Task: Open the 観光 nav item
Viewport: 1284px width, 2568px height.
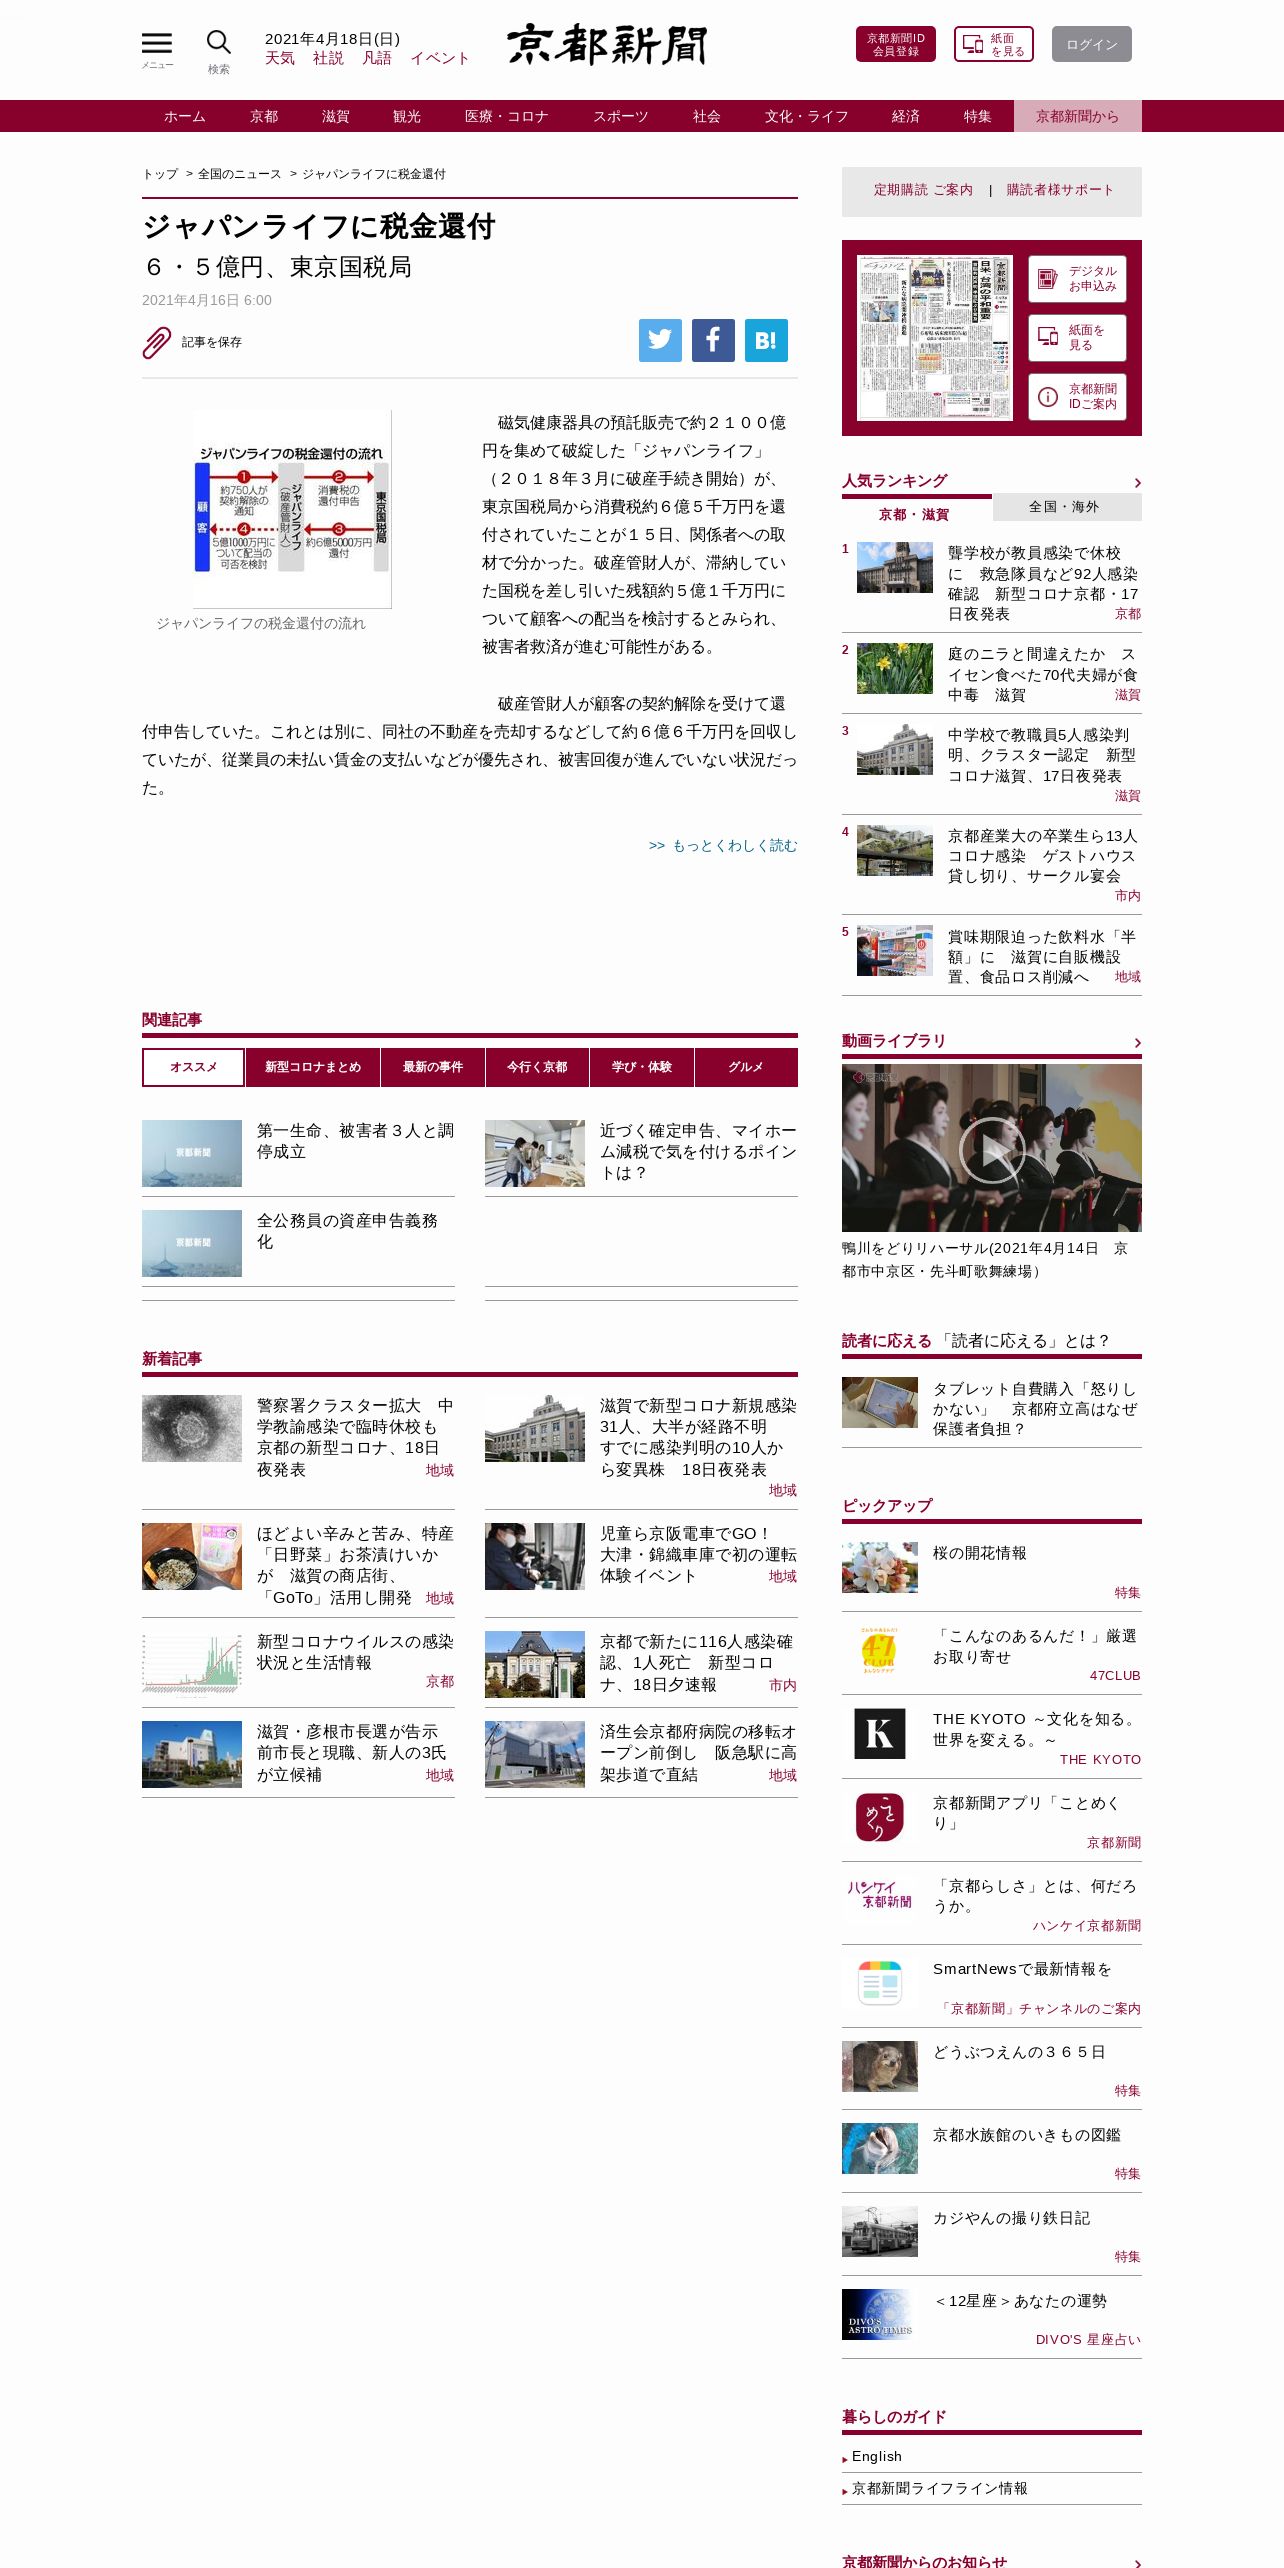Action: tap(407, 116)
